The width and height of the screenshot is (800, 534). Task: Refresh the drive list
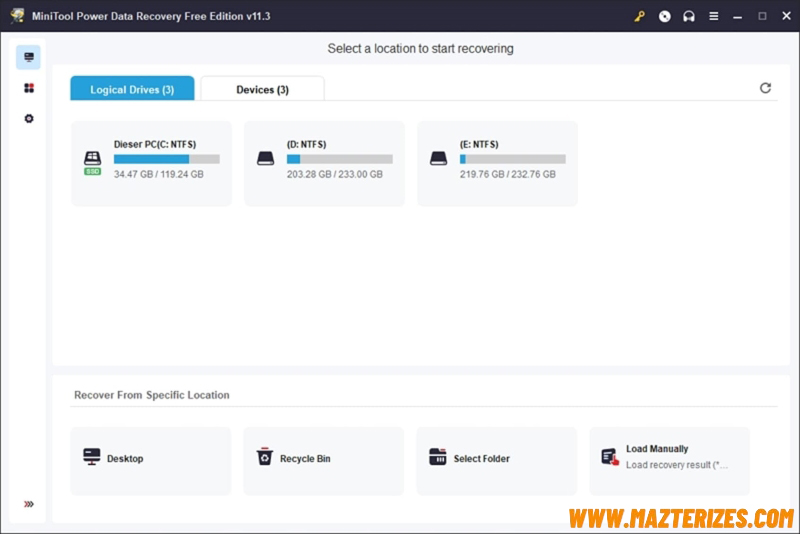[765, 88]
